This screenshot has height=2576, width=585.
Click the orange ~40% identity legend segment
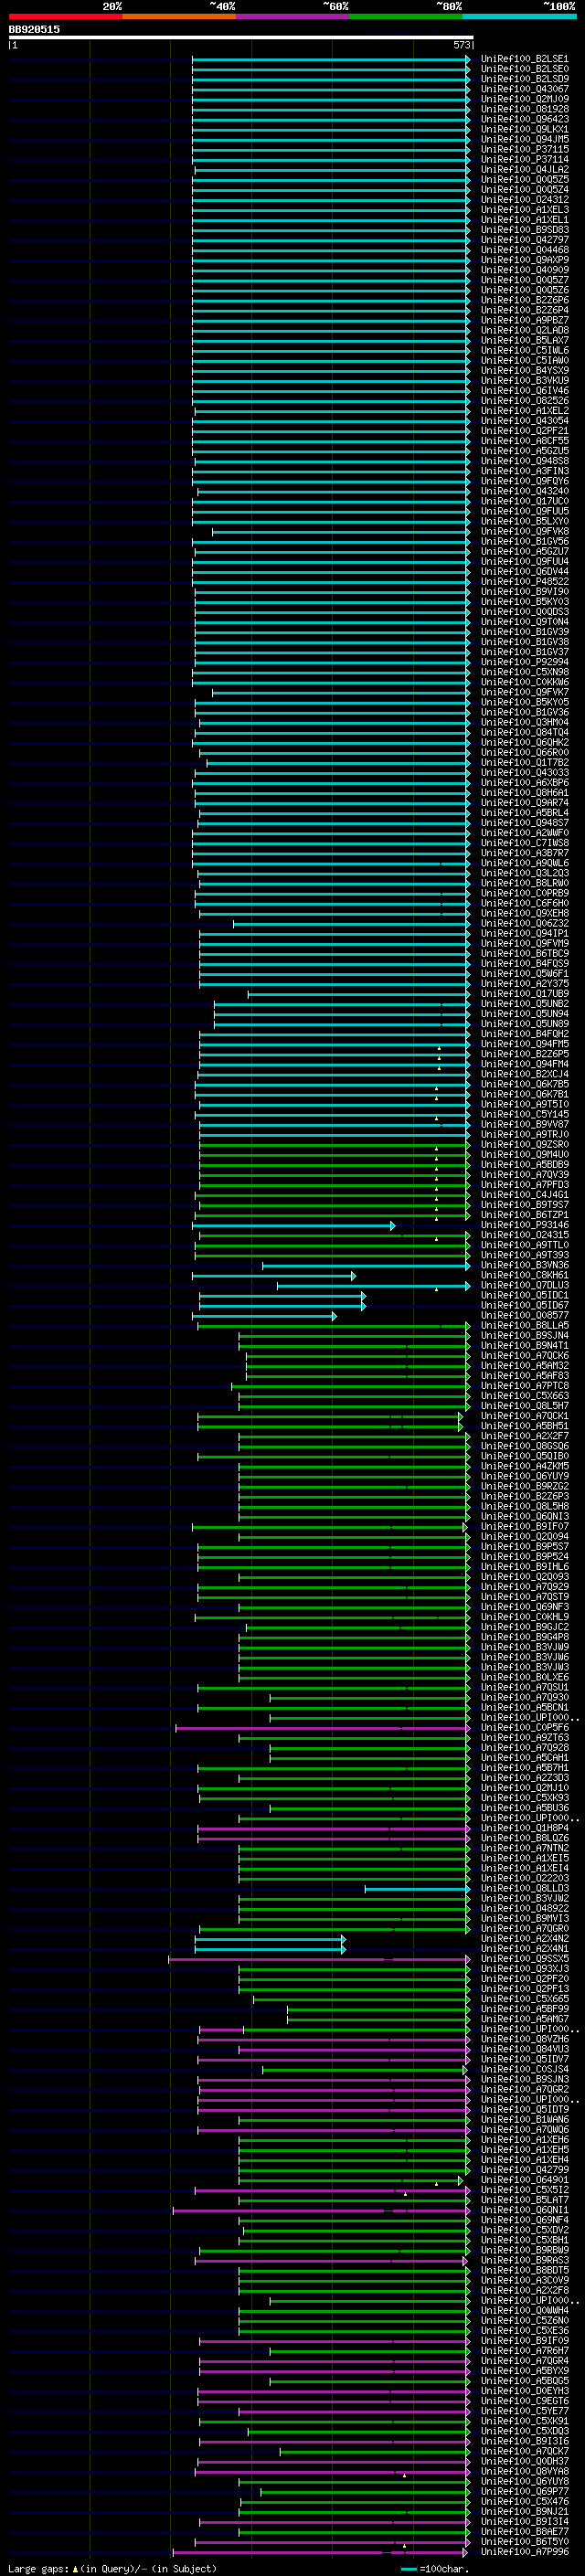(x=179, y=16)
